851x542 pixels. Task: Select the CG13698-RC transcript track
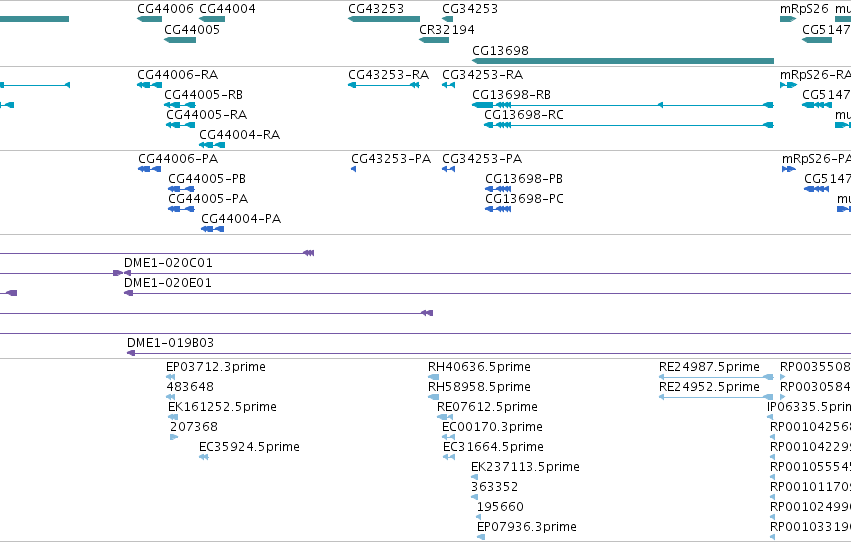(628, 125)
